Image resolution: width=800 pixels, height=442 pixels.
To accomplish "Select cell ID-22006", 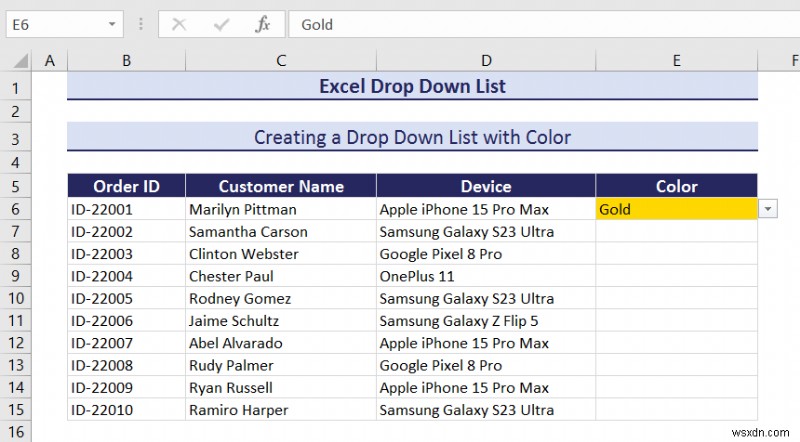I will pyautogui.click(x=127, y=321).
